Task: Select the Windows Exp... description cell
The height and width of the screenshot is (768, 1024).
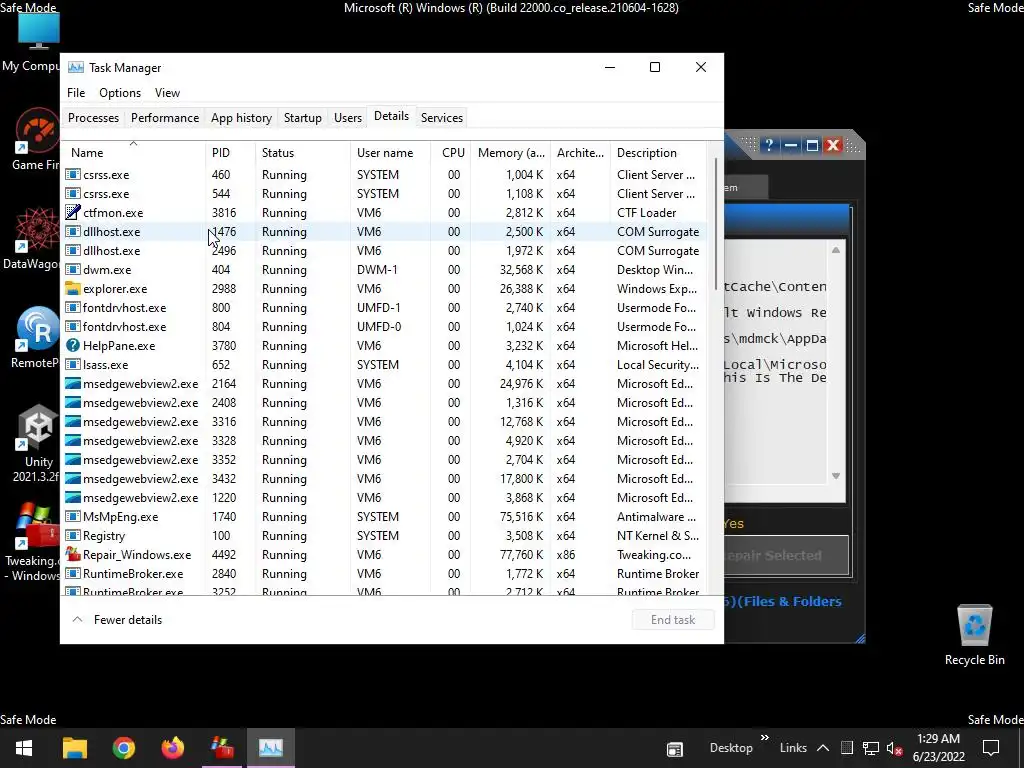Action: point(657,289)
